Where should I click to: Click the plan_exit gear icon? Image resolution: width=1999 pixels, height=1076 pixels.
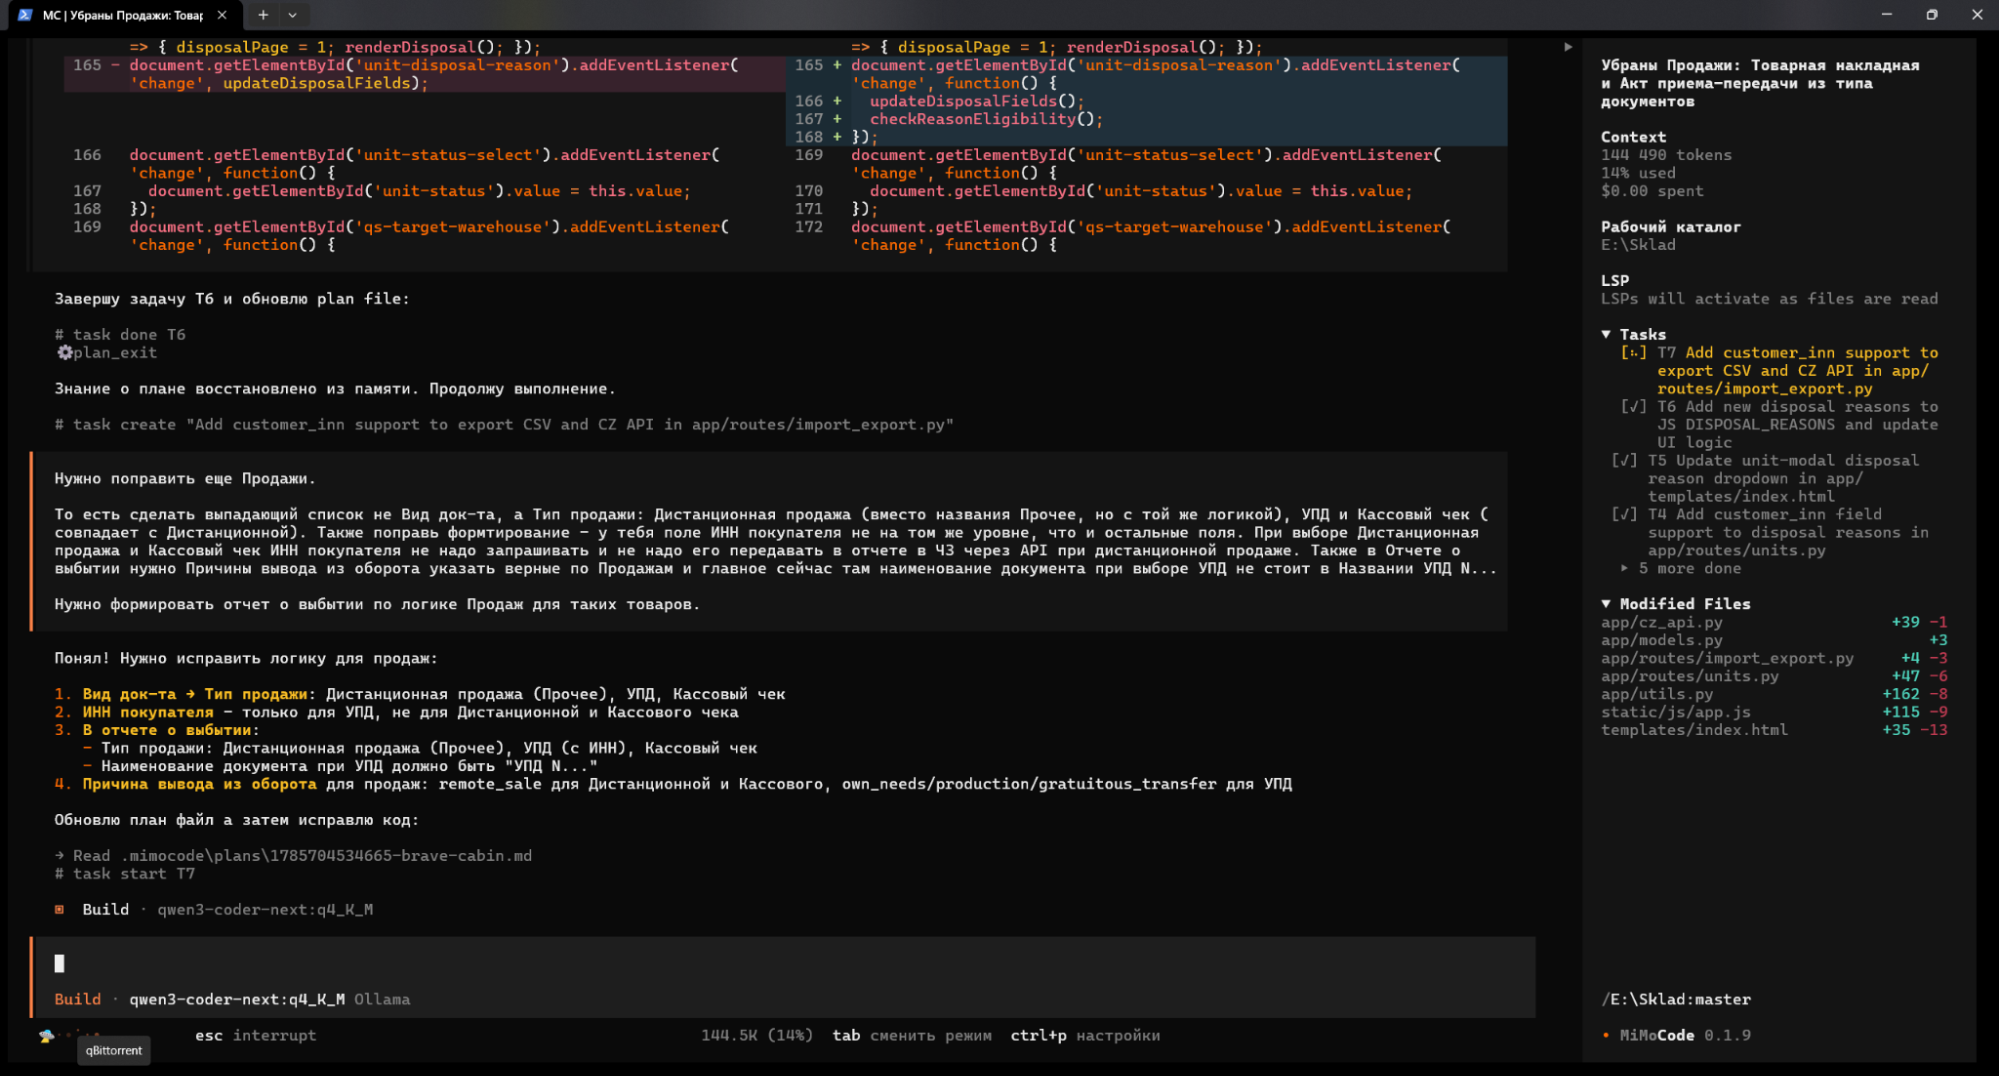(64, 353)
